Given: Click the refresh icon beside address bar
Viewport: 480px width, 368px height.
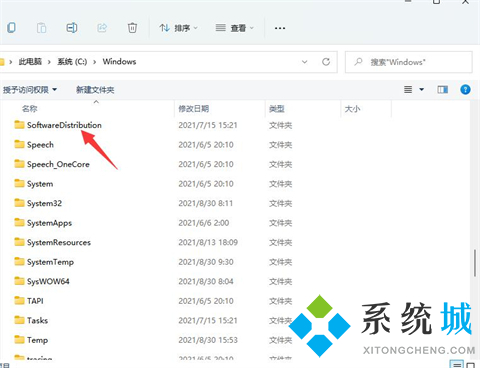Looking at the screenshot, I should coord(326,62).
